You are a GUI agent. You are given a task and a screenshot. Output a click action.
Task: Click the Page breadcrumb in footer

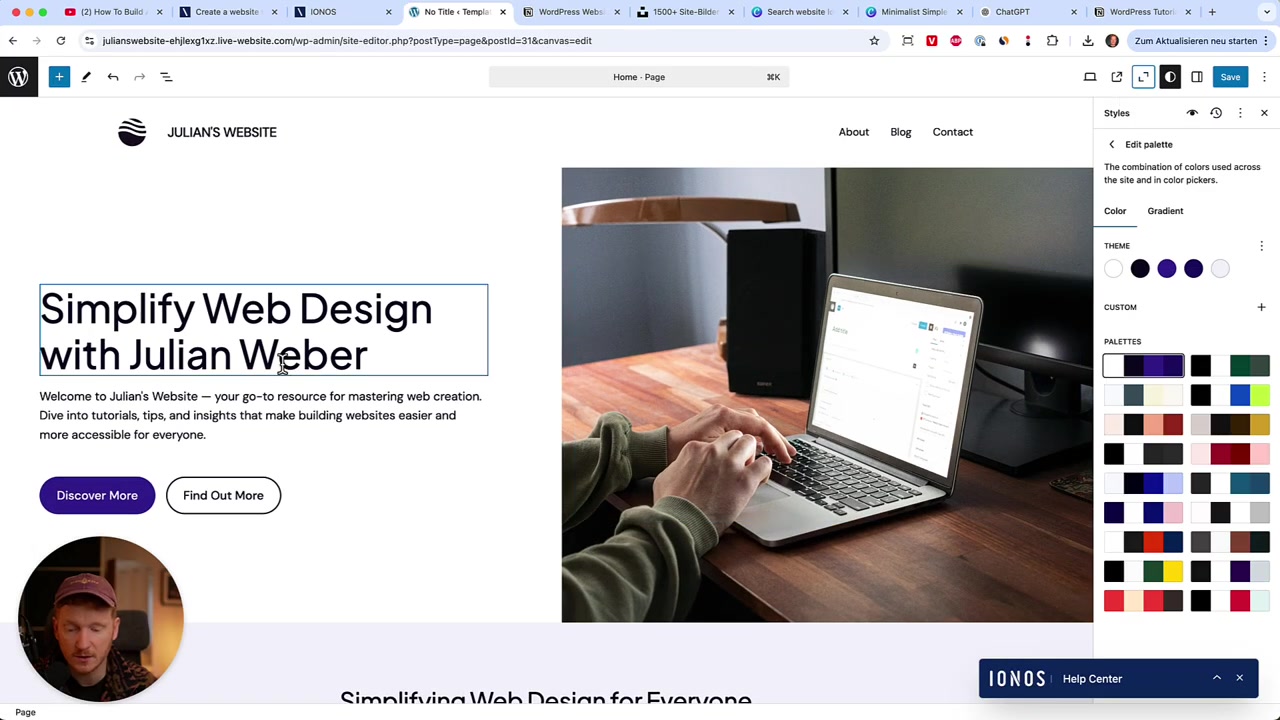coord(25,712)
